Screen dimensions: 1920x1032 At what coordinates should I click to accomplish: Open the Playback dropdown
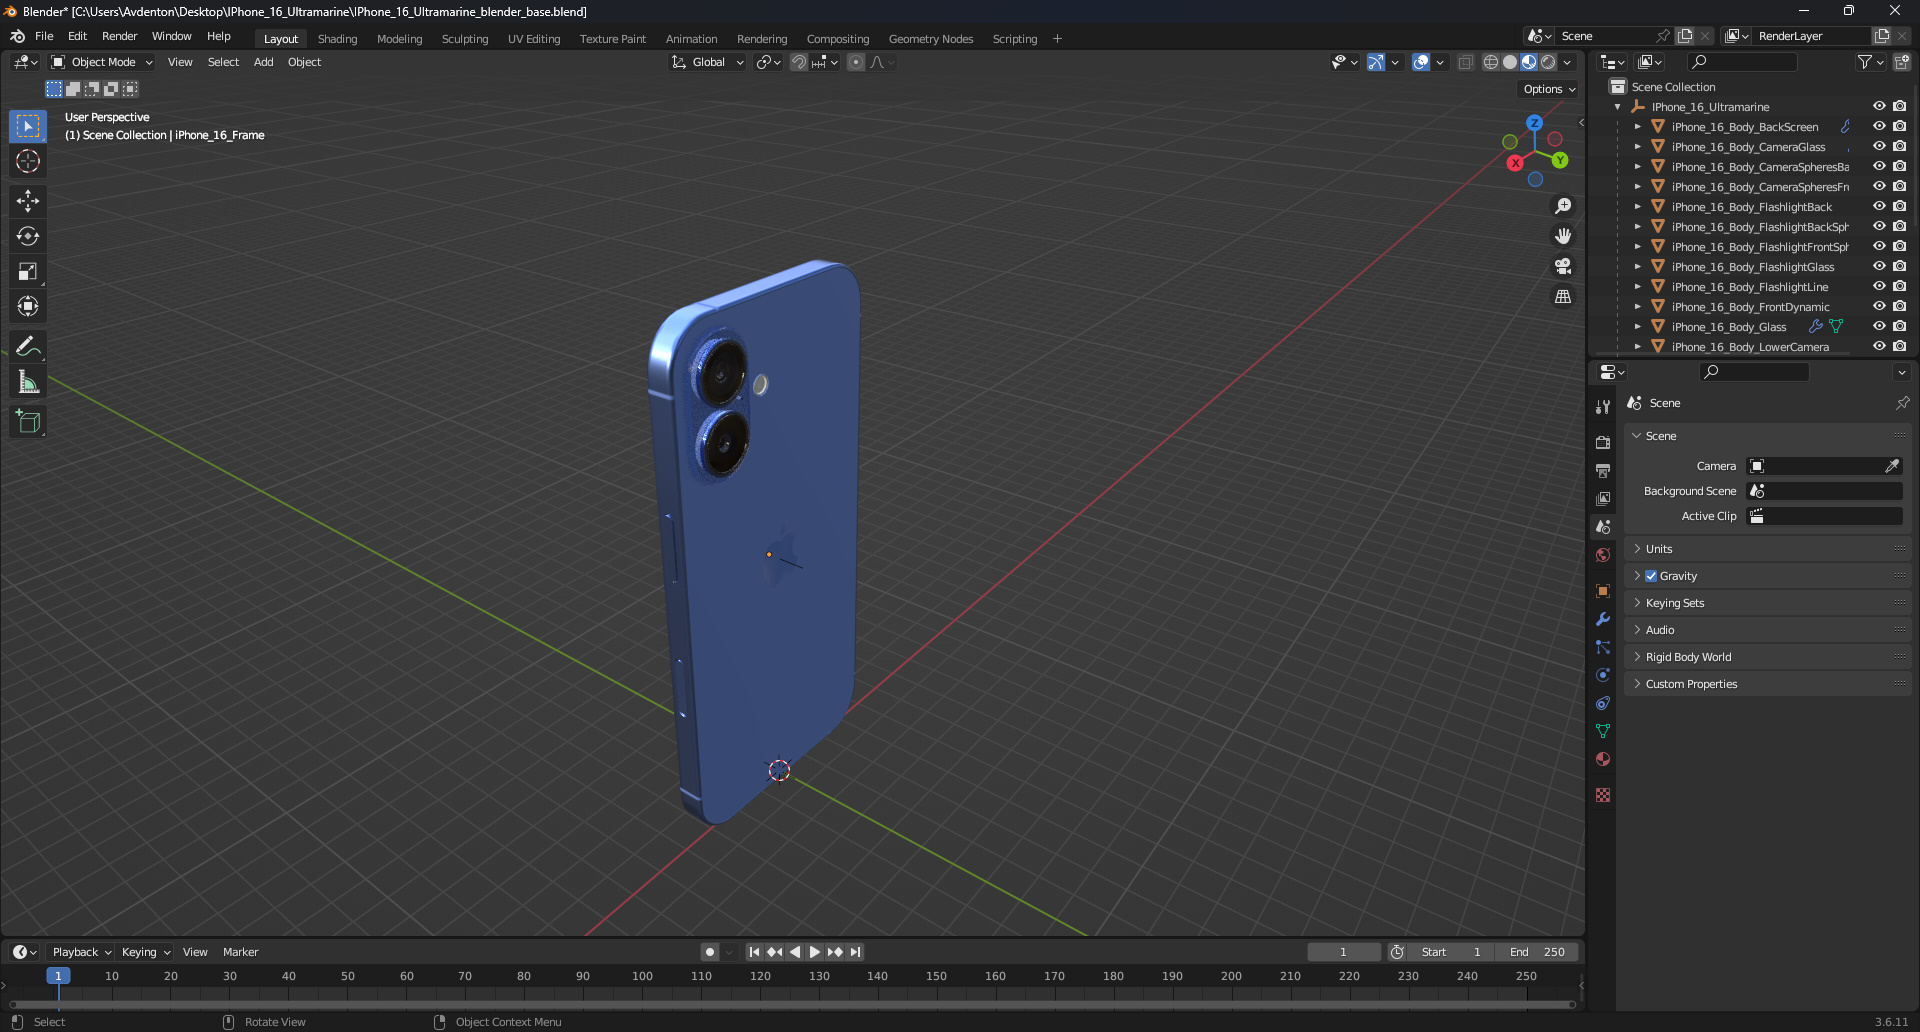(x=81, y=952)
